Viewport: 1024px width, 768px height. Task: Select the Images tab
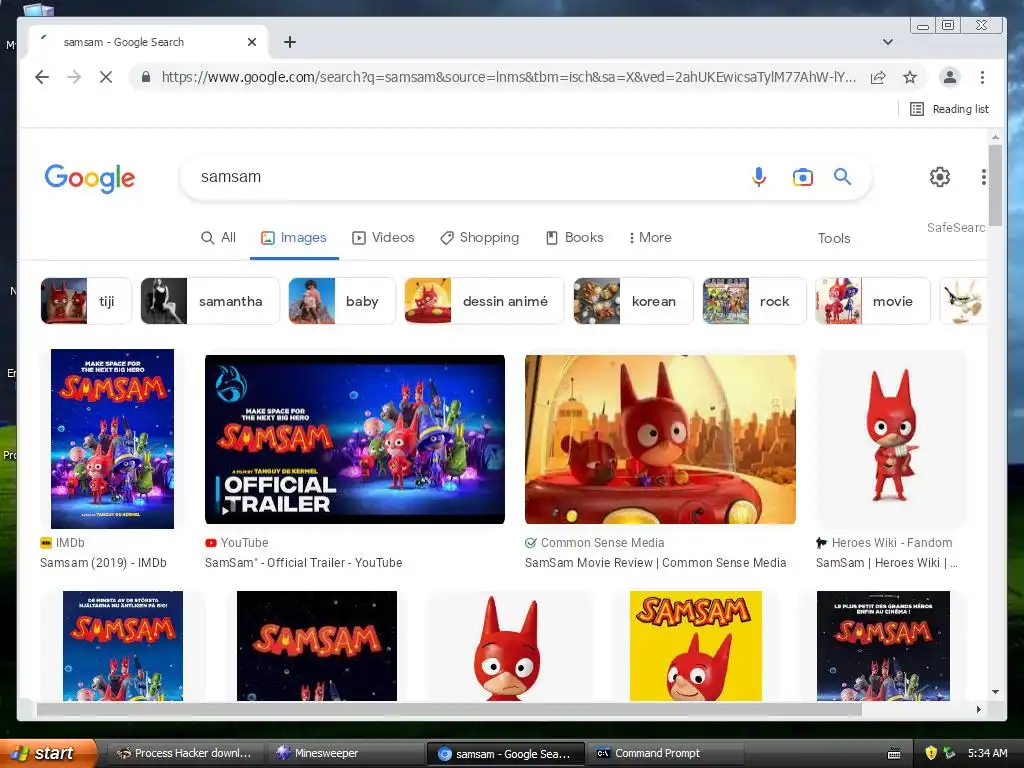coord(294,238)
